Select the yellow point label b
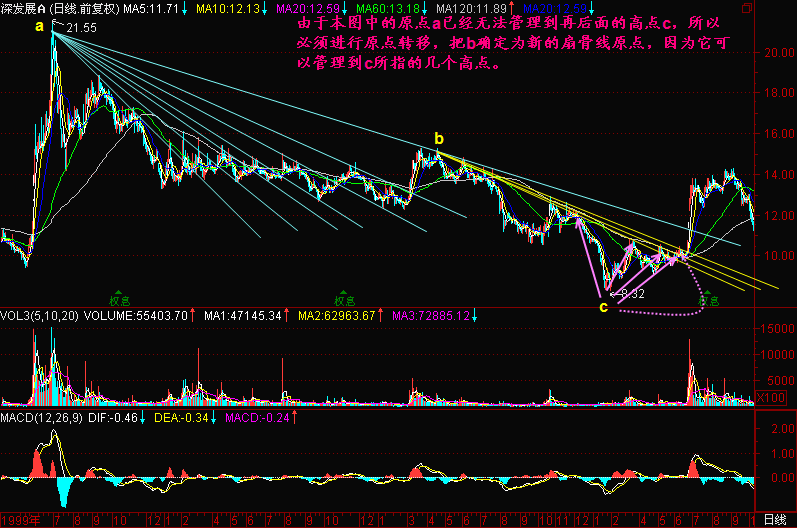Screen dimensions: 797x528 (x=439, y=138)
